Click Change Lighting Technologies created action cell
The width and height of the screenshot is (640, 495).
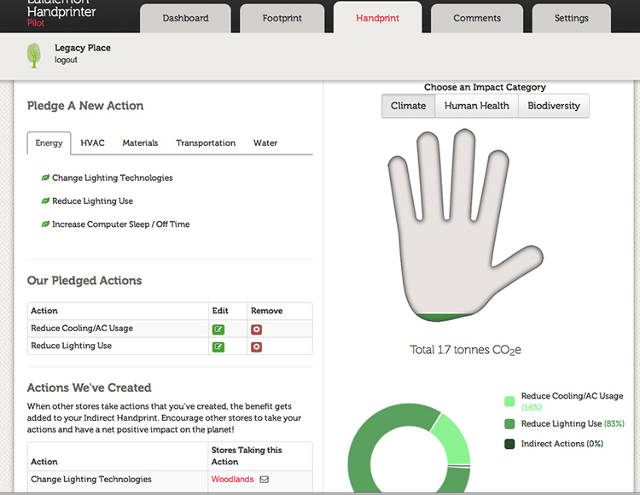point(118,479)
